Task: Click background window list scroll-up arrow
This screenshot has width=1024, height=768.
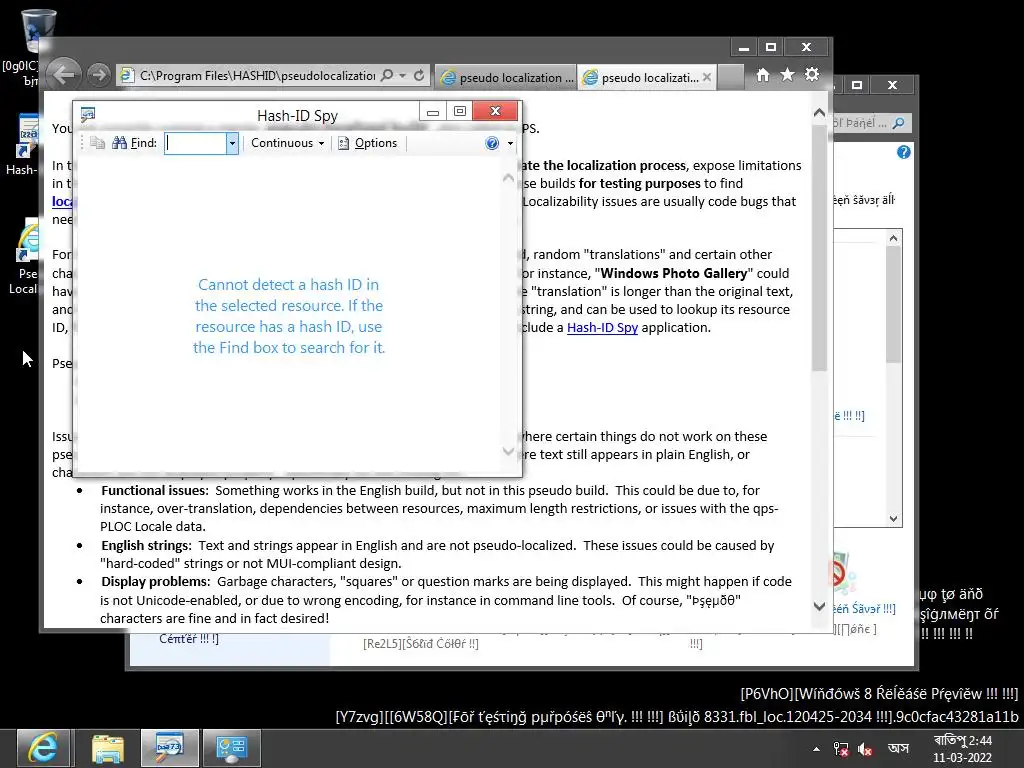Action: tap(893, 238)
